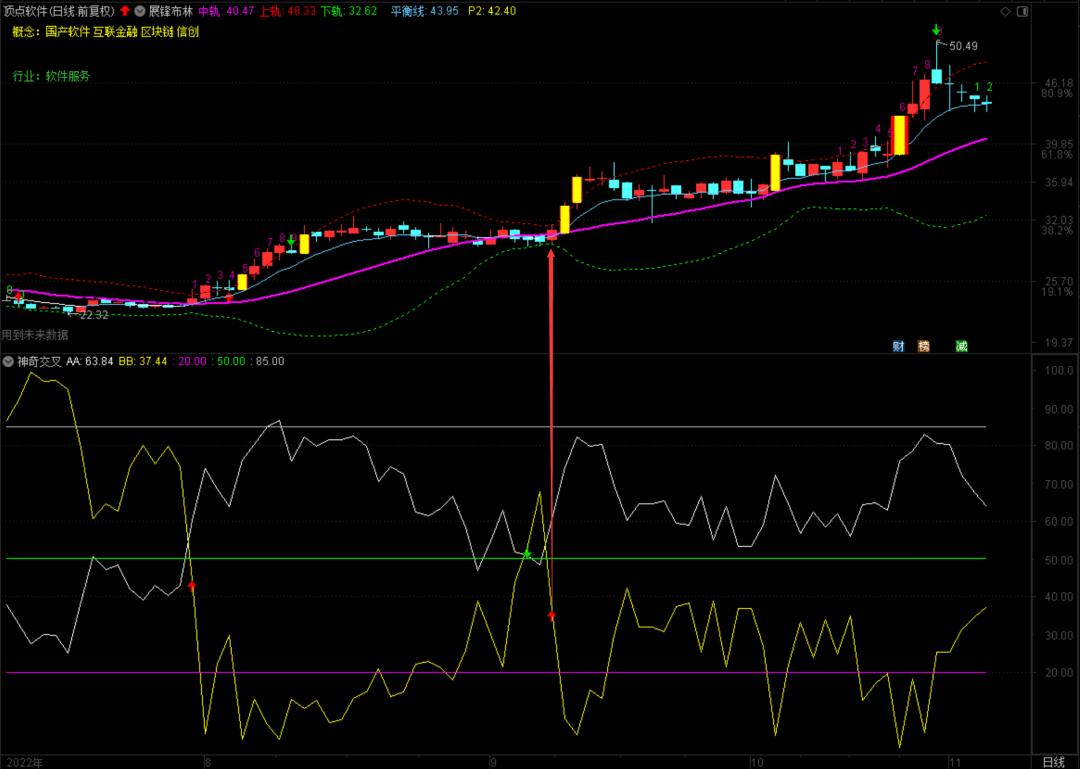Open the 展锋布林 indicator dropdown

pyautogui.click(x=139, y=11)
